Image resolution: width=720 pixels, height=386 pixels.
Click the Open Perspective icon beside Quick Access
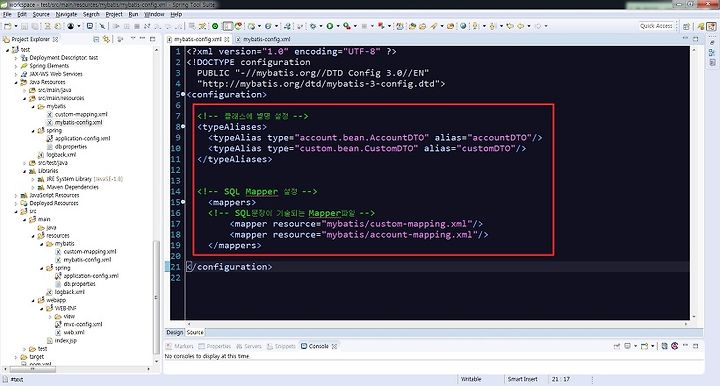click(x=686, y=26)
